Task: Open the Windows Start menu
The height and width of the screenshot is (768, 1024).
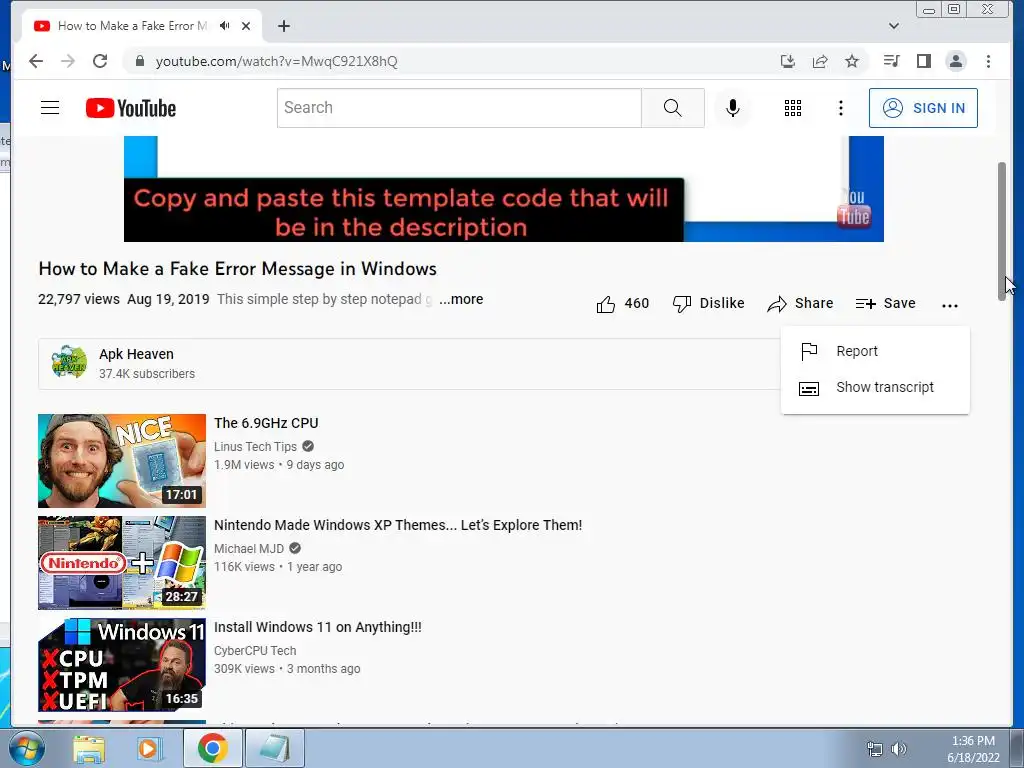Action: [26, 748]
